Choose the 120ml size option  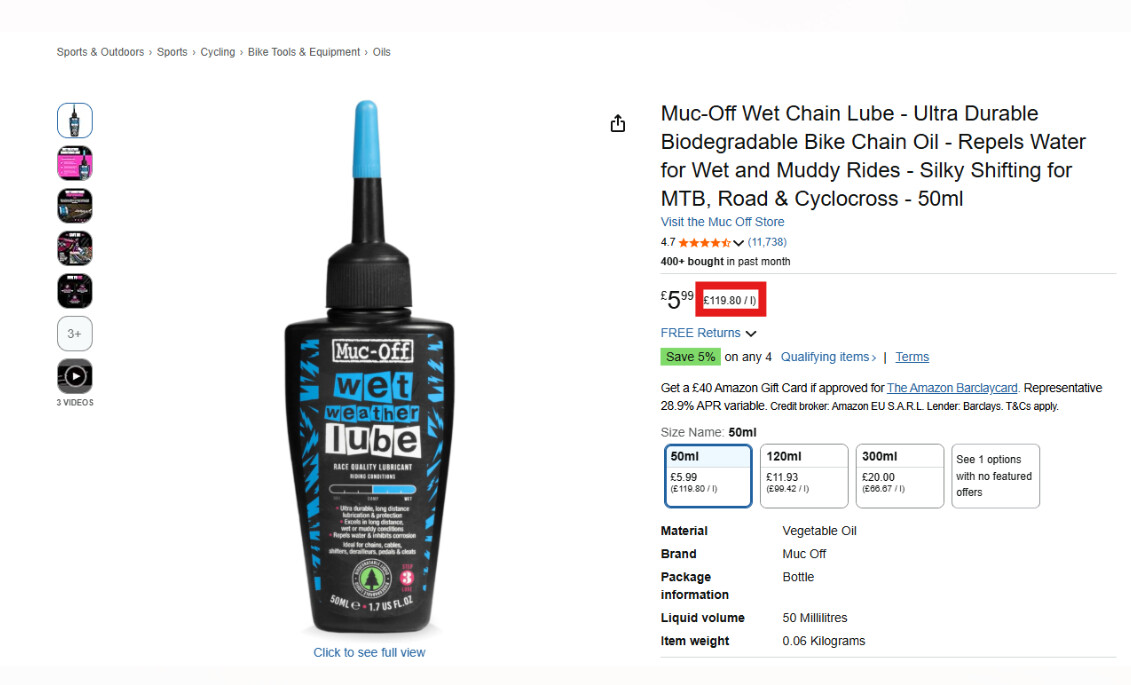(x=803, y=475)
